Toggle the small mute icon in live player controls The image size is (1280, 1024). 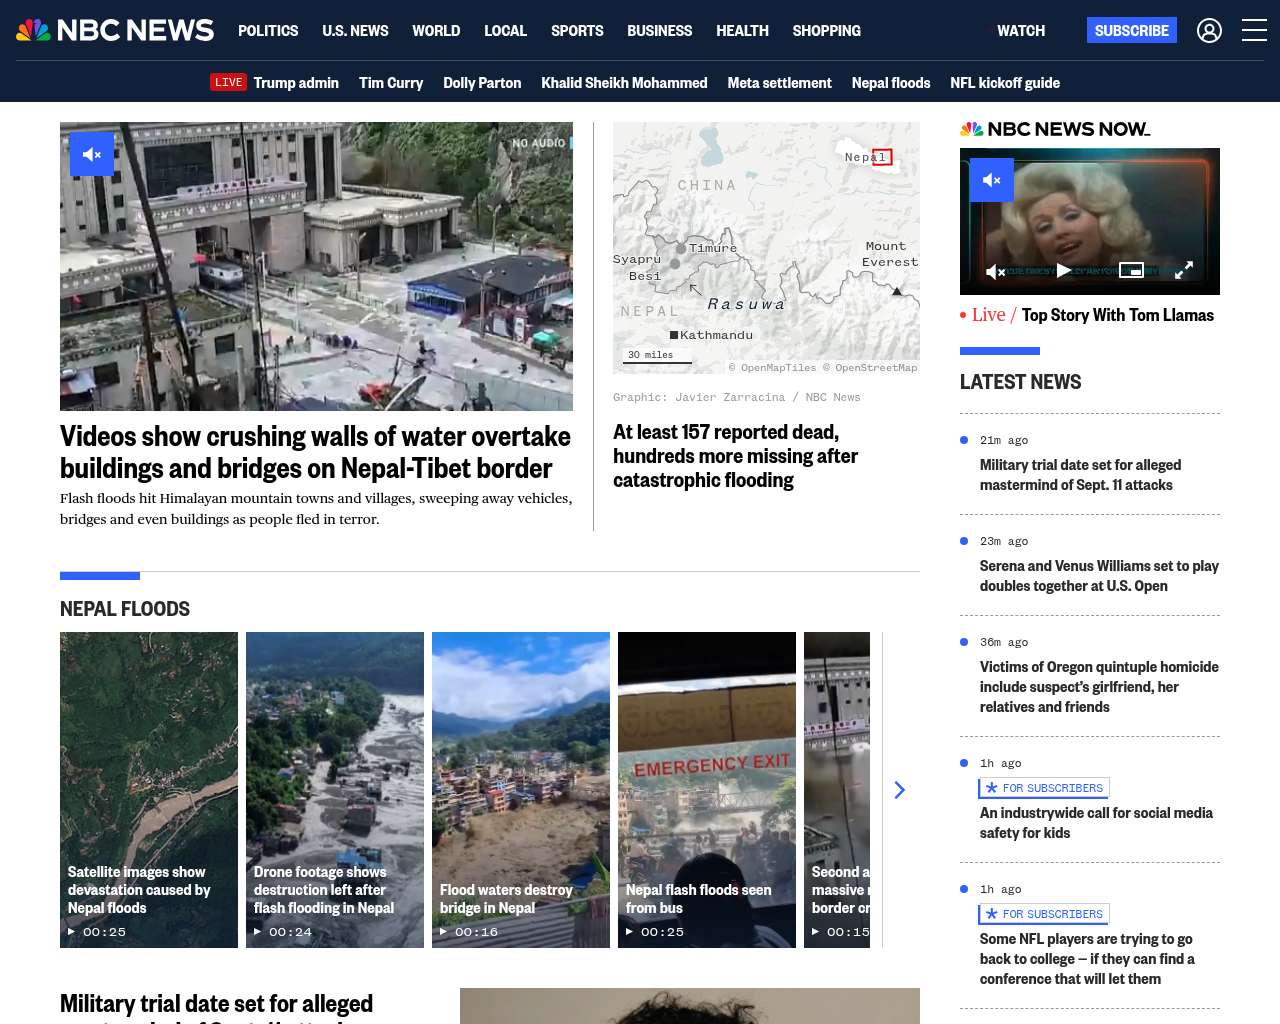(996, 271)
